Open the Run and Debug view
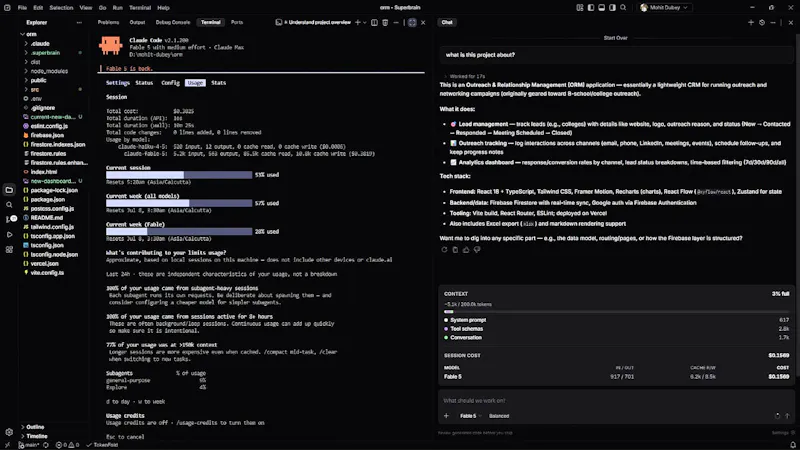 coord(9,235)
